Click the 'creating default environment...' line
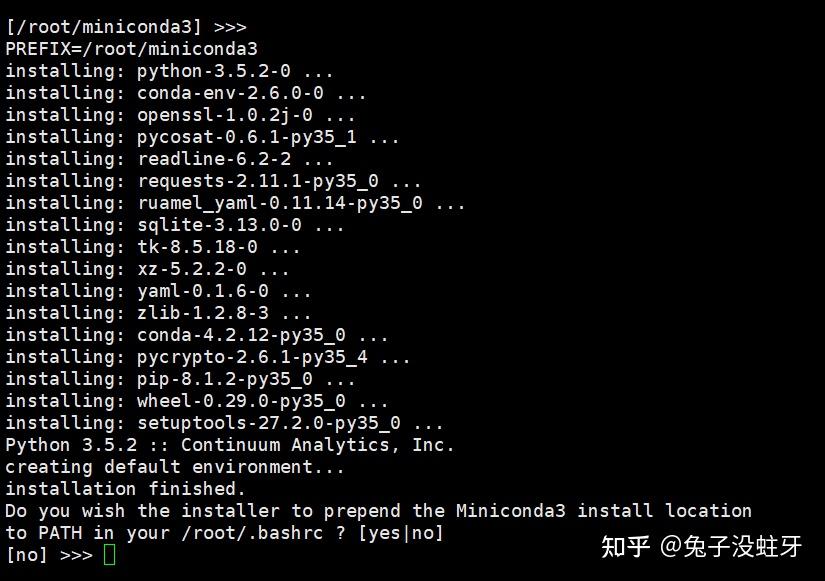825x581 pixels. pyautogui.click(x=175, y=467)
